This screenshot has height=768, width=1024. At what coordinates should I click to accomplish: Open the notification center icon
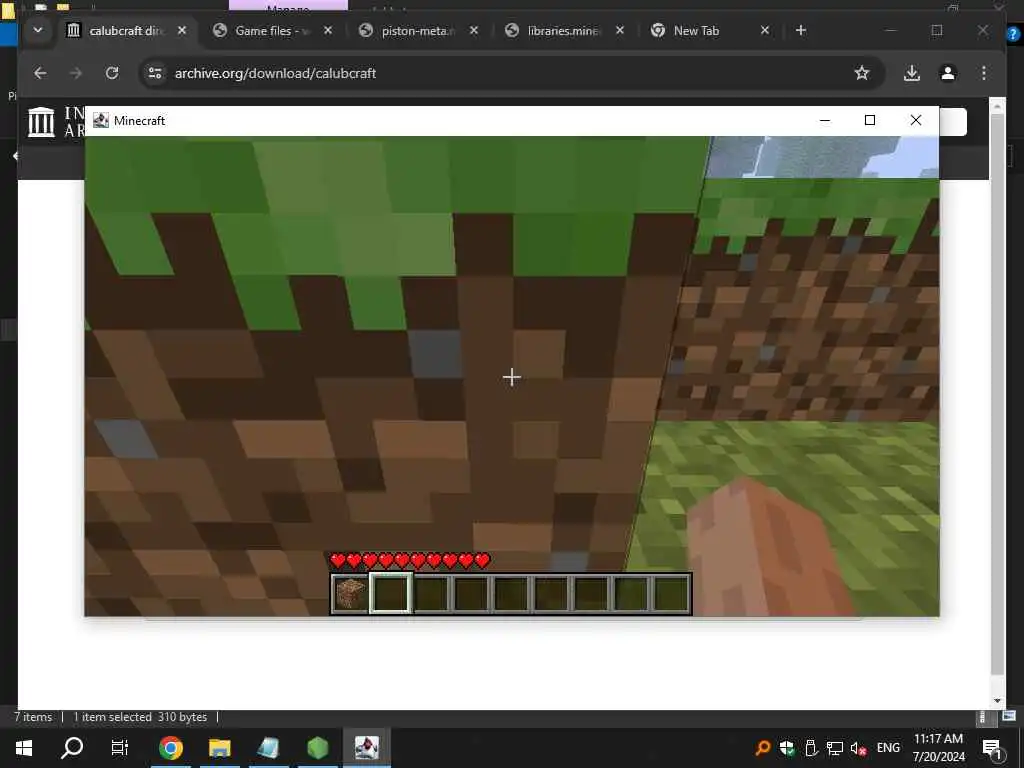pyautogui.click(x=992, y=749)
